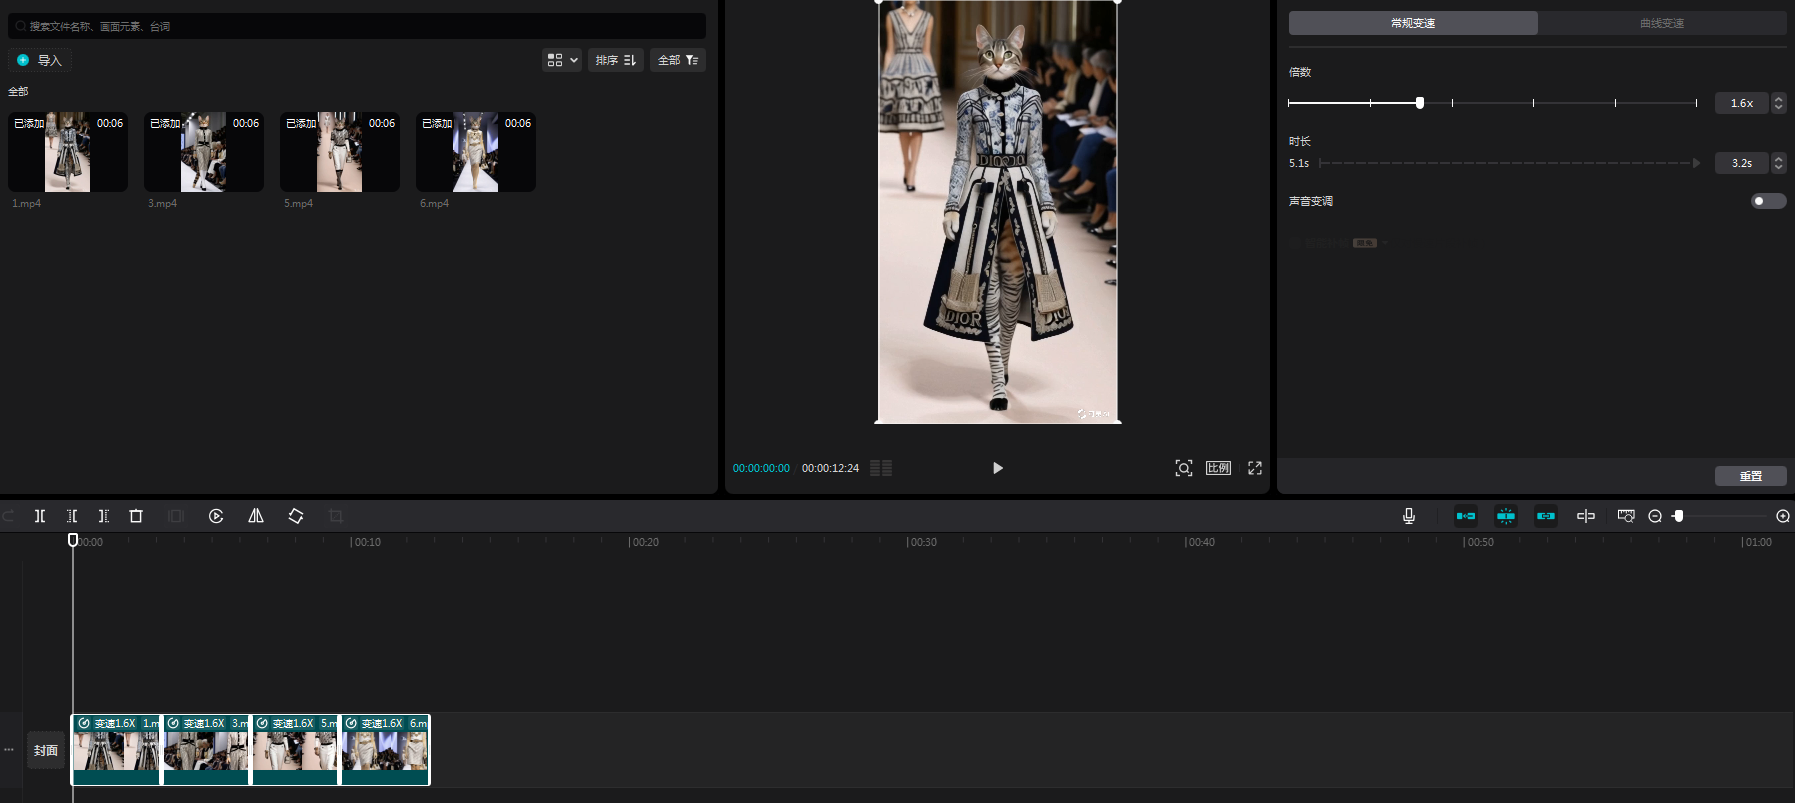Click the preview zoom-fit icon
1795x803 pixels.
[1184, 468]
